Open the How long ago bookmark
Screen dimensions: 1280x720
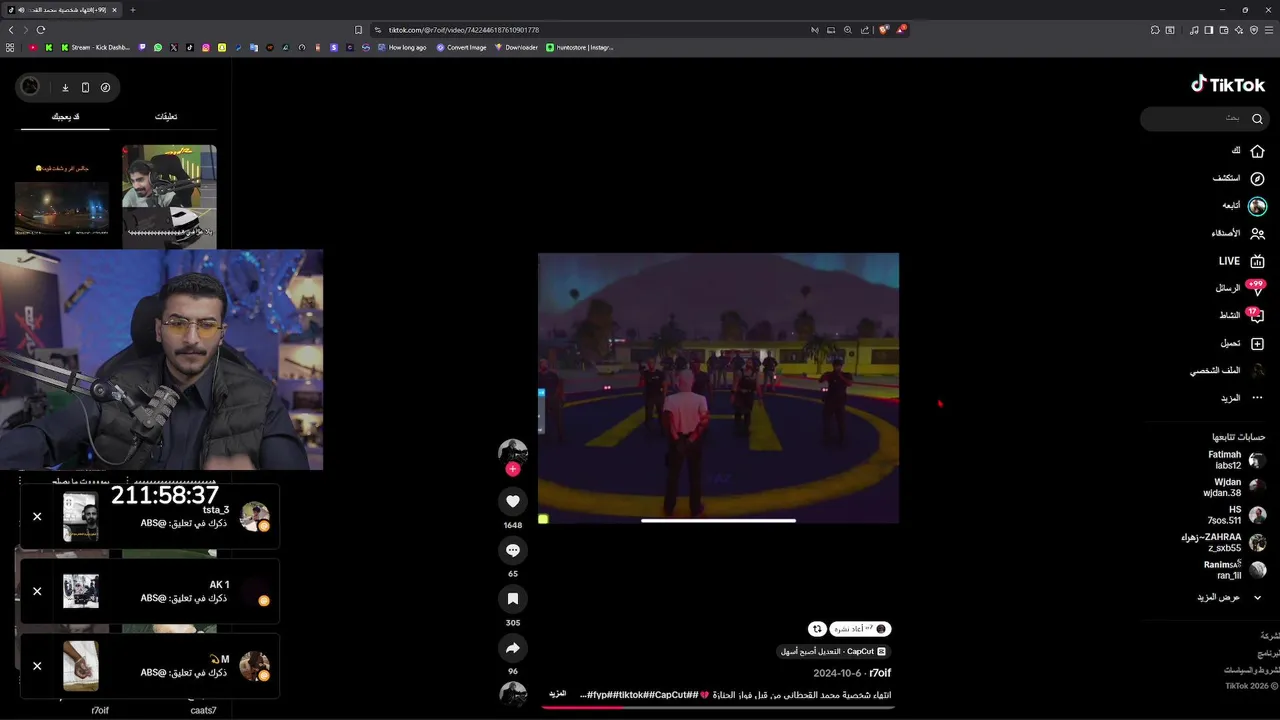[401, 47]
